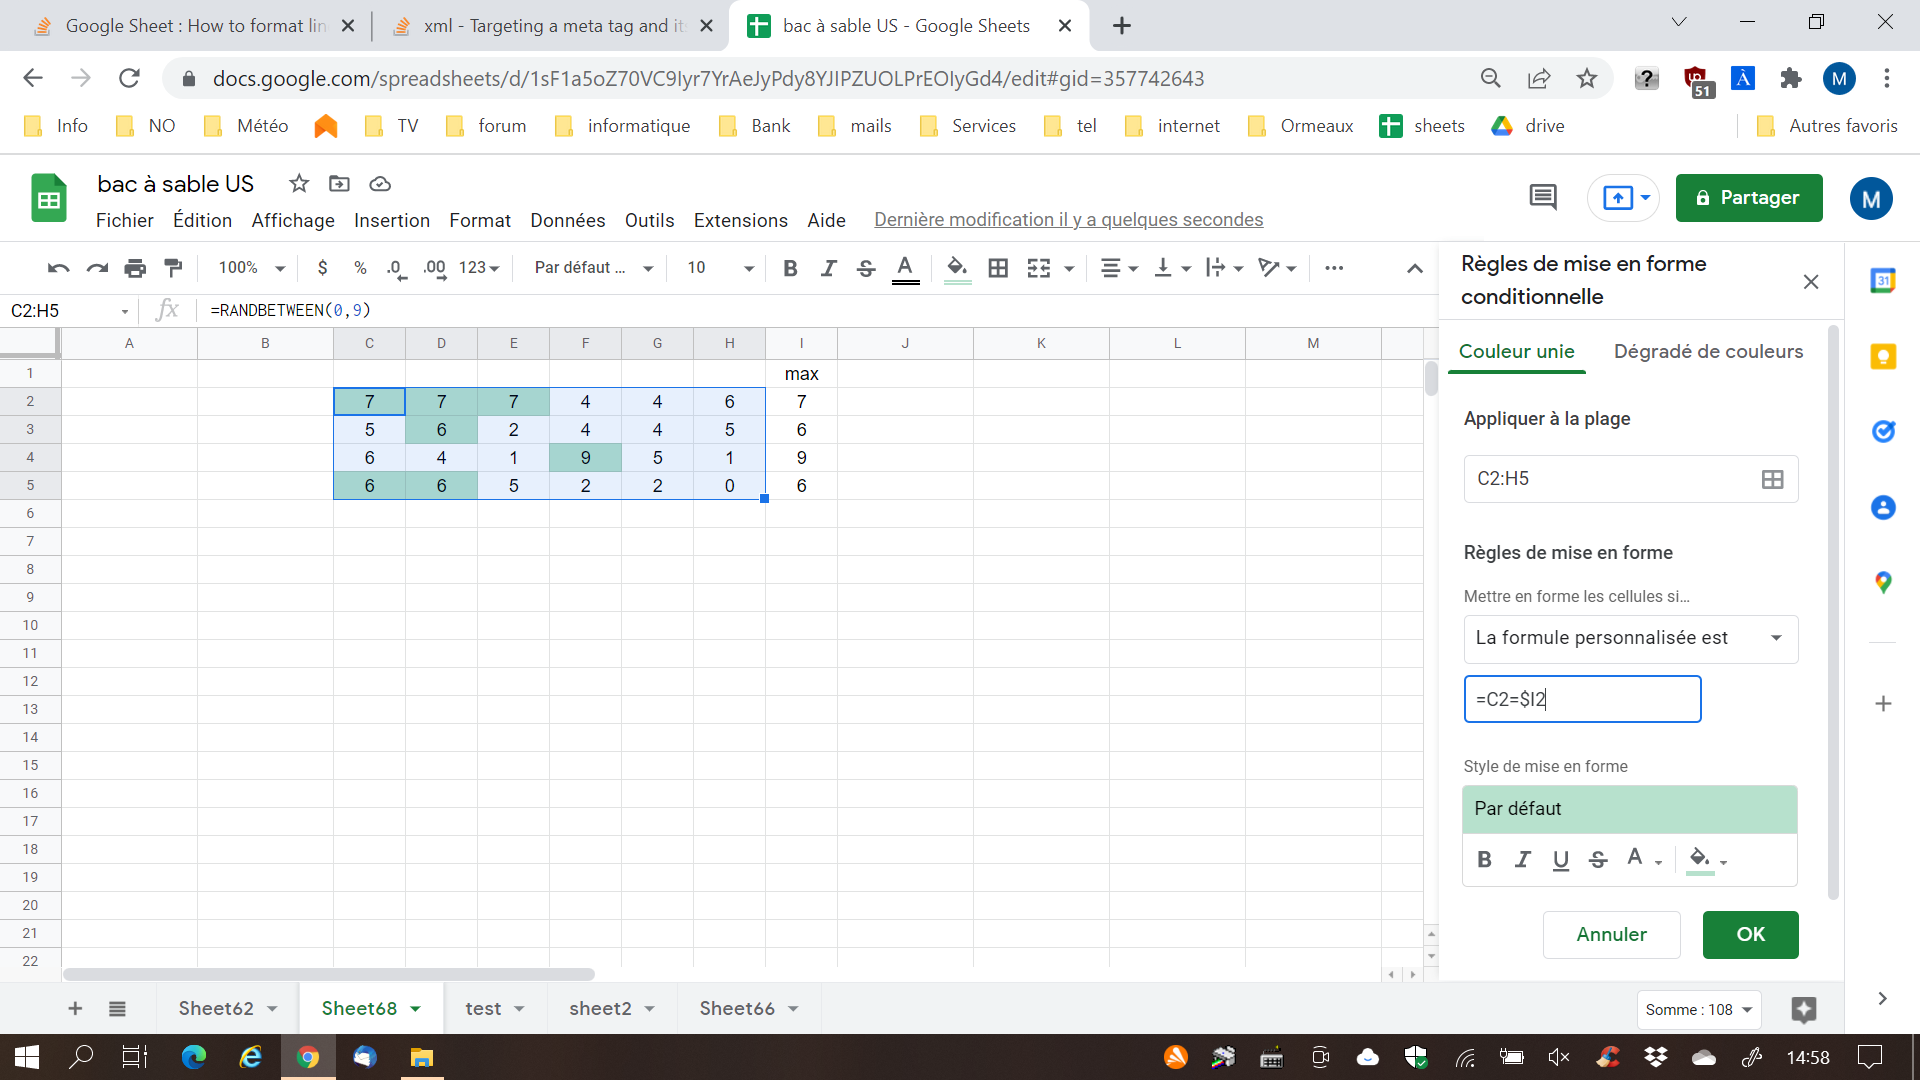The height and width of the screenshot is (1080, 1920).
Task: Select the paint format roller icon
Action: coord(173,268)
